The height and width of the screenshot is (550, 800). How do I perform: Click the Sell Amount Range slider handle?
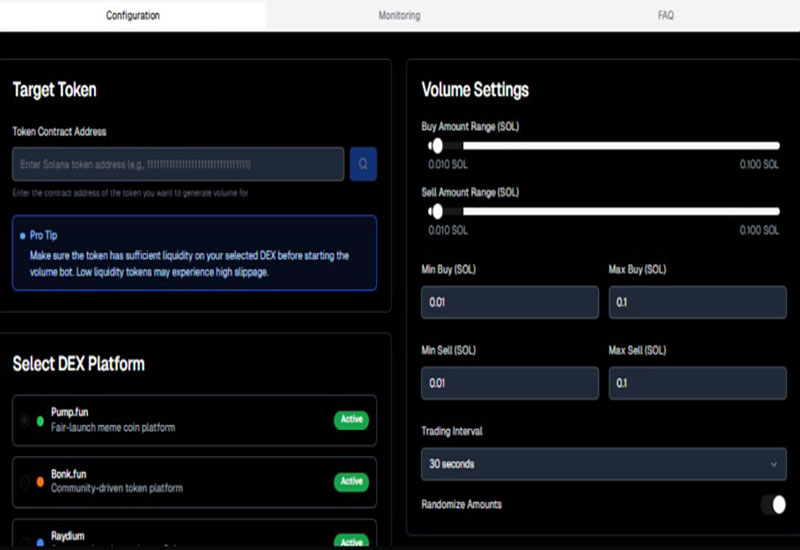coord(436,211)
